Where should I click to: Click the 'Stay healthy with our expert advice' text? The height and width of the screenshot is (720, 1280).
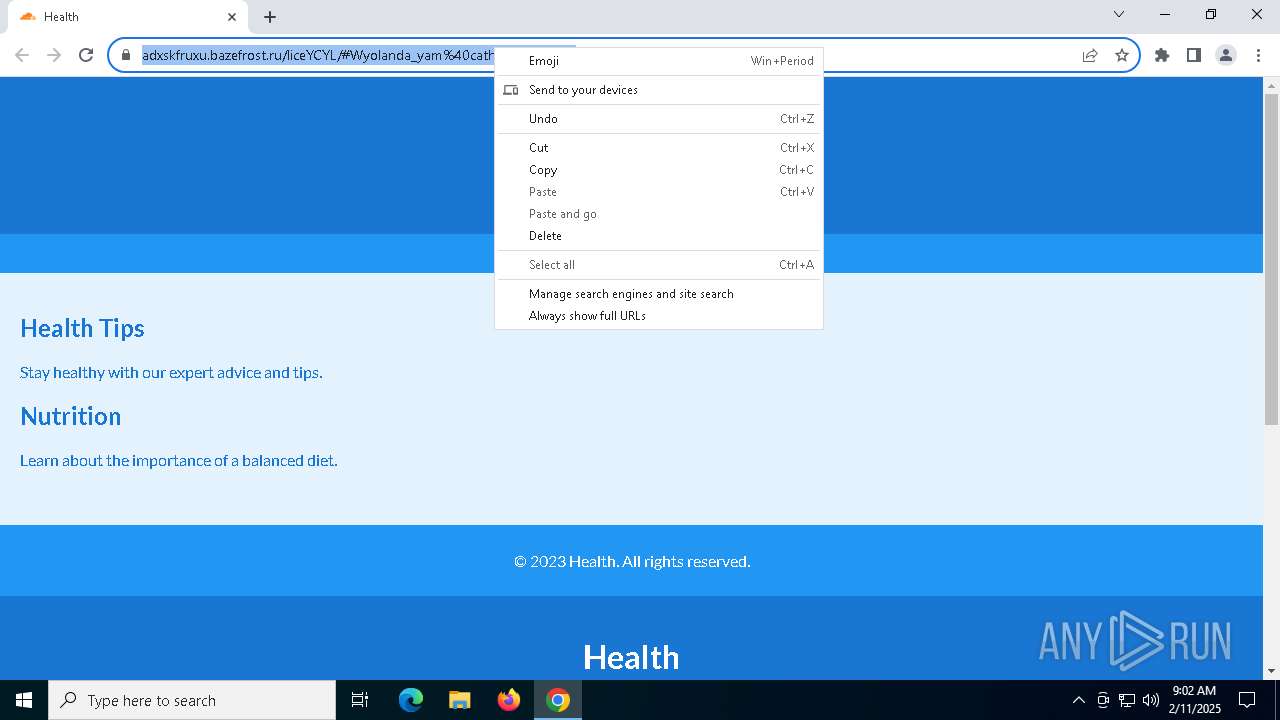[x=171, y=373]
